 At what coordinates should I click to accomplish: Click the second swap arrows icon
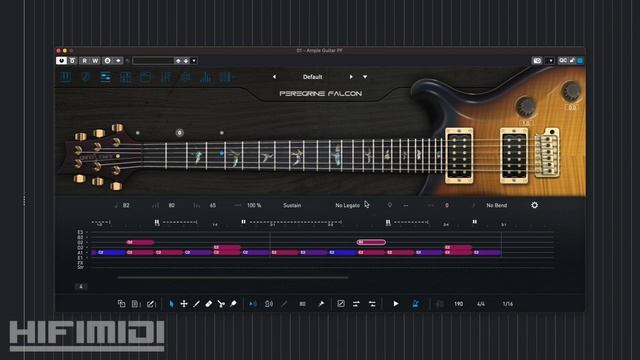click(372, 304)
